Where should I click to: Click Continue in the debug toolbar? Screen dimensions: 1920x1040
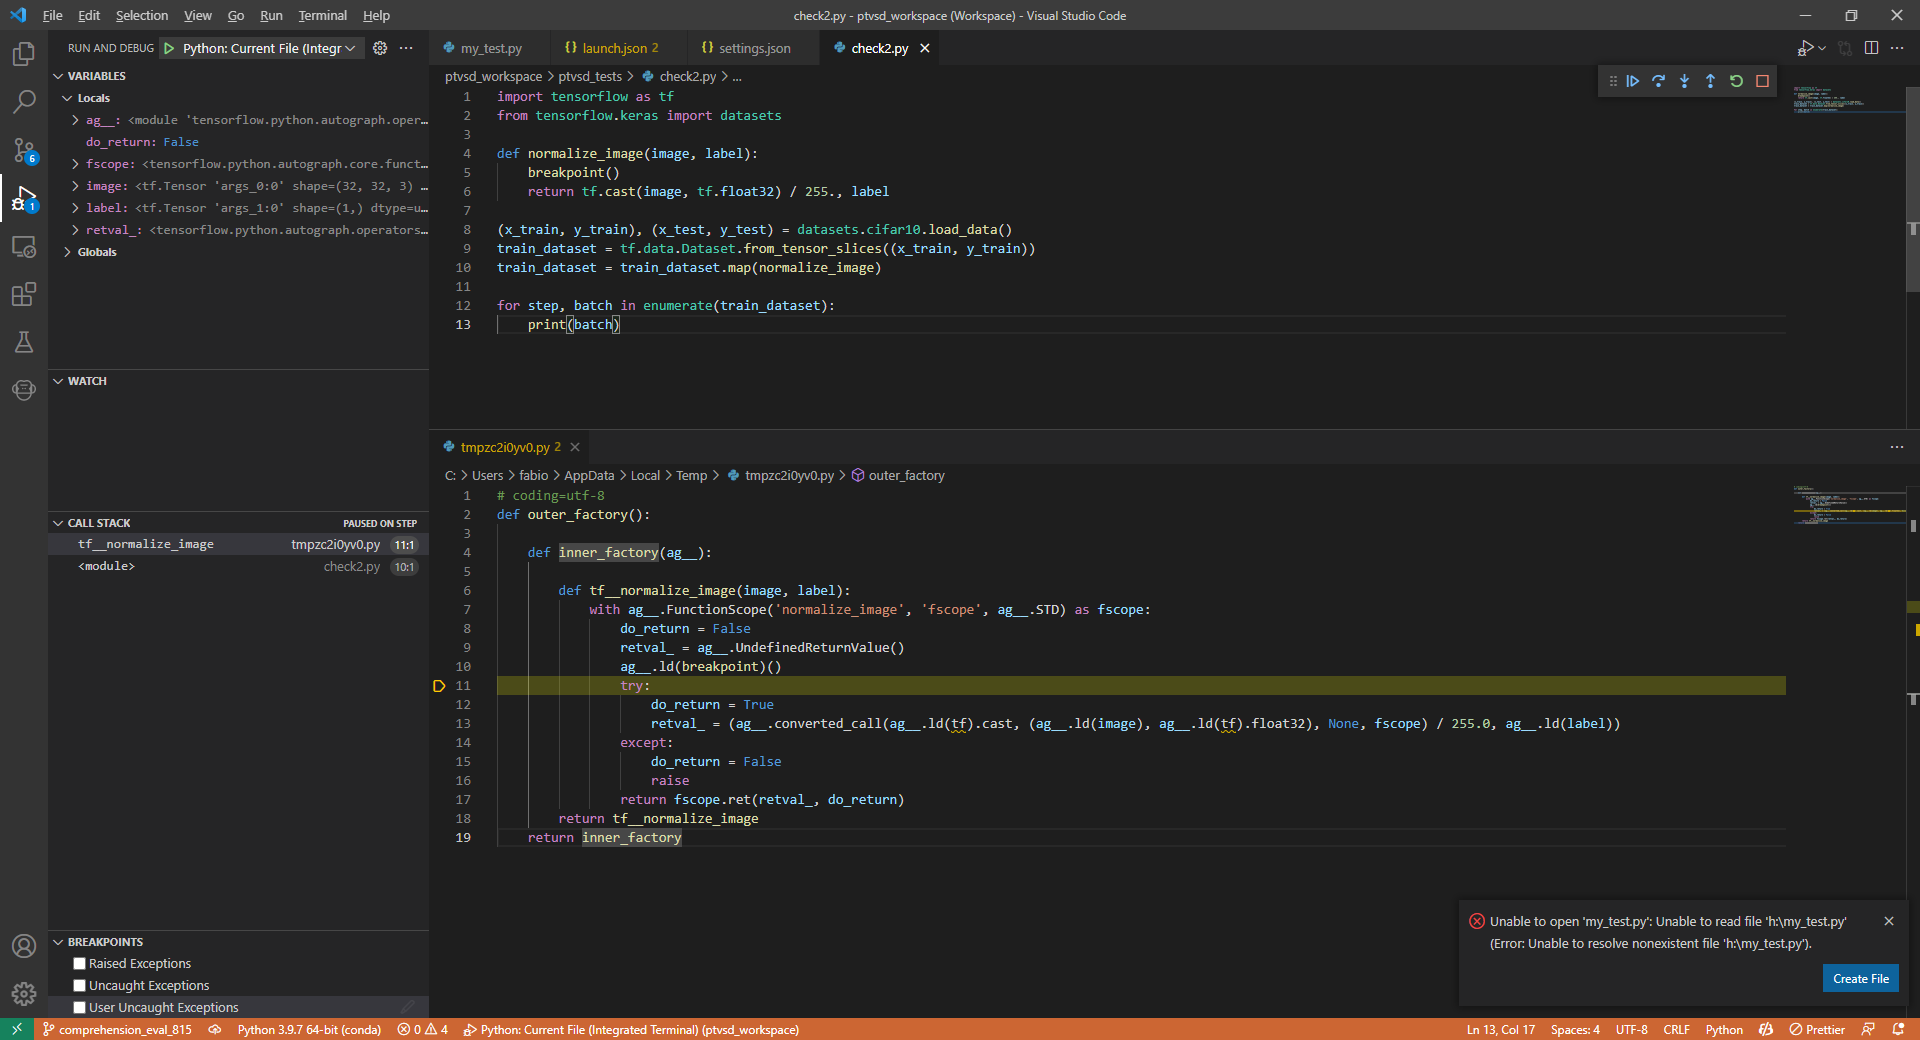[x=1632, y=81]
